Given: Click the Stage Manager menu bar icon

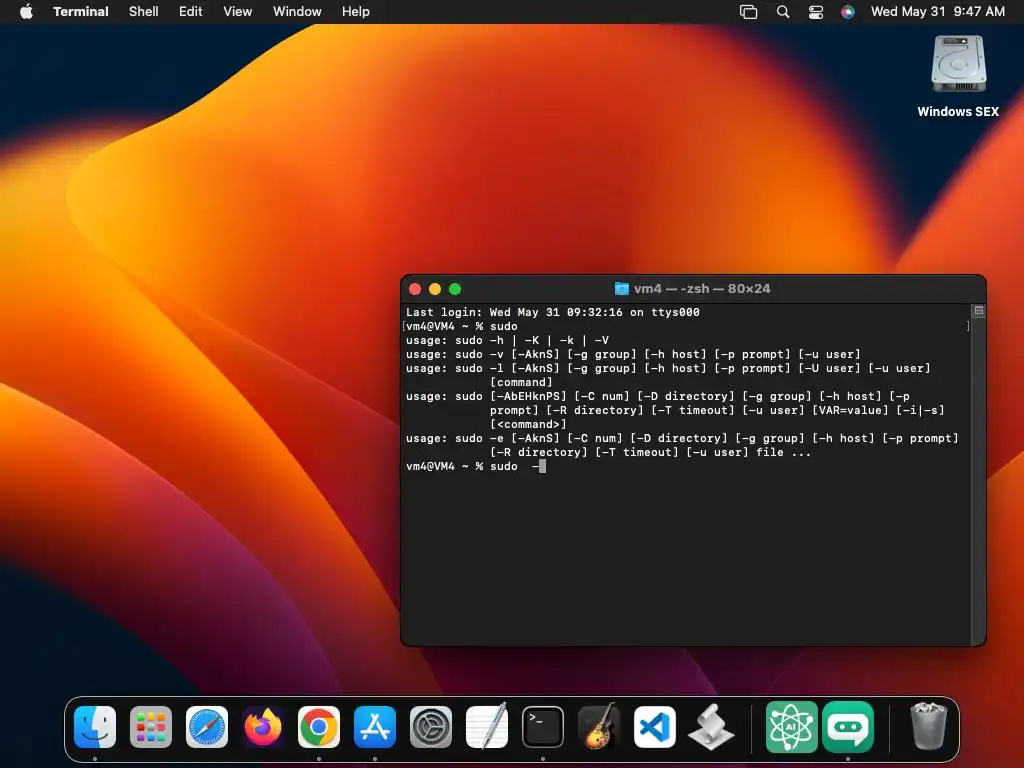Looking at the screenshot, I should click(748, 12).
